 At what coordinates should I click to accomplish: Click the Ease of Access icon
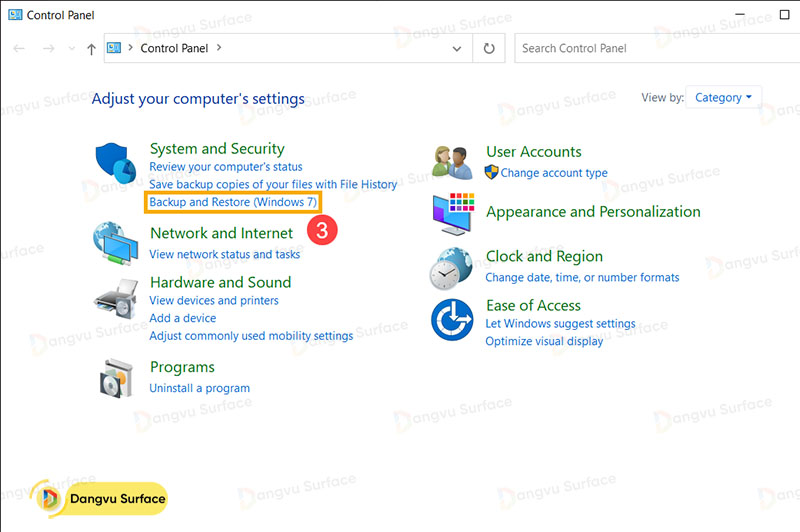pyautogui.click(x=452, y=320)
